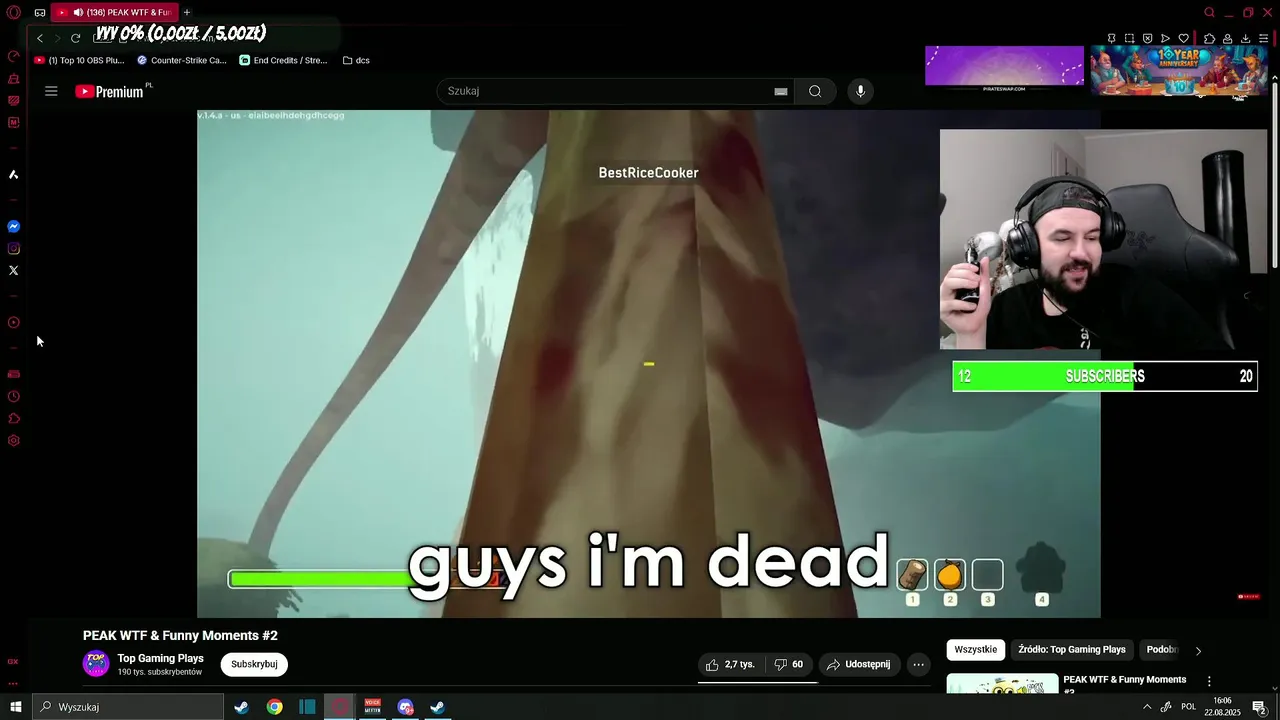Go to YouTube Premium home logo
This screenshot has width=1280, height=720.
[110, 91]
